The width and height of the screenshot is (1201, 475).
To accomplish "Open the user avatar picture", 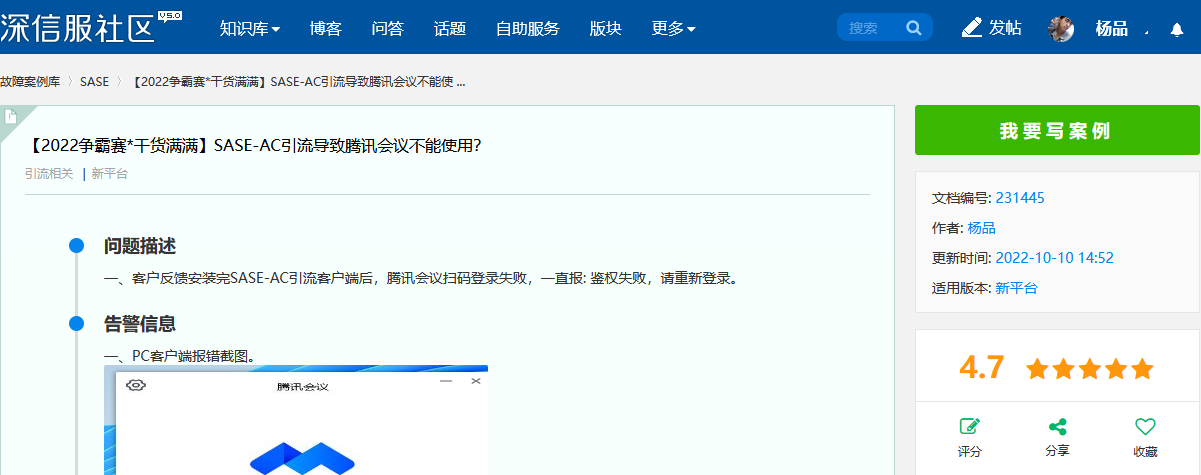I will (1061, 29).
